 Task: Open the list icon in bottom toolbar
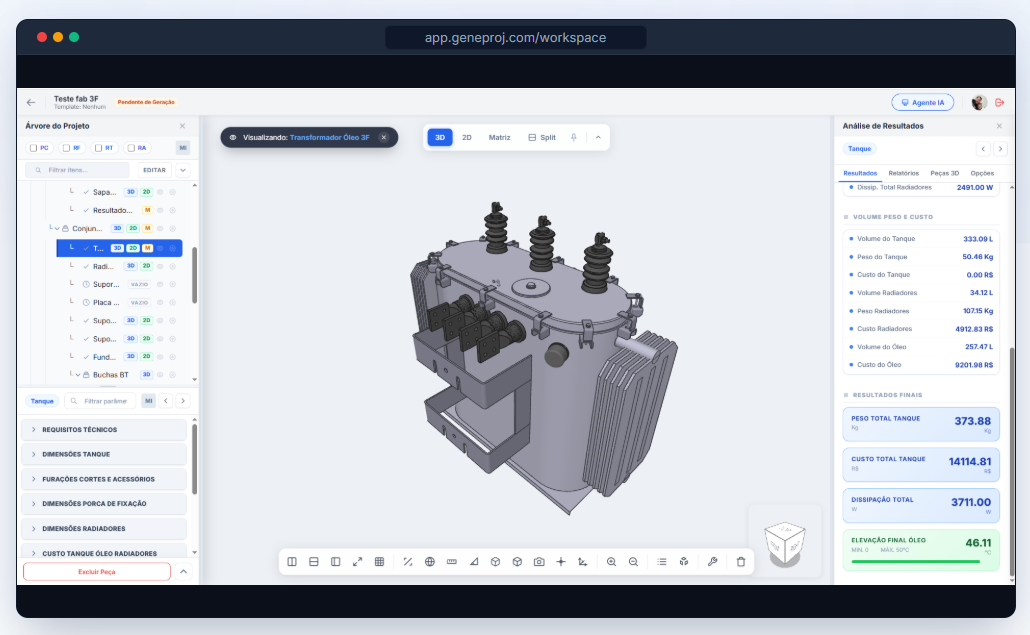tap(661, 561)
